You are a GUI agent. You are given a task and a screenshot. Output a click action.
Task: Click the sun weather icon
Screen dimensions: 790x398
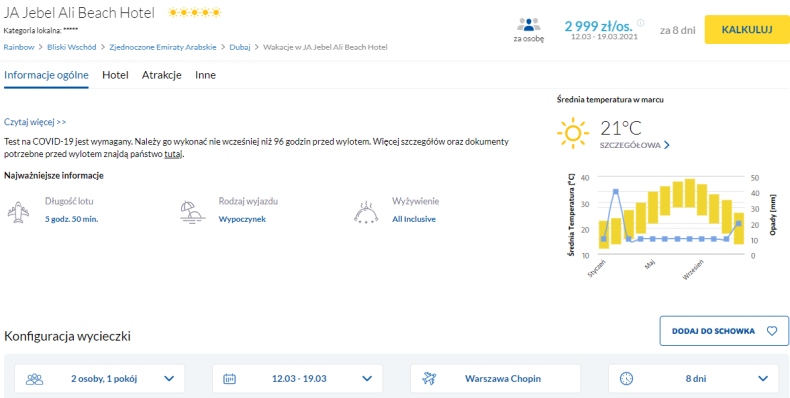[573, 133]
